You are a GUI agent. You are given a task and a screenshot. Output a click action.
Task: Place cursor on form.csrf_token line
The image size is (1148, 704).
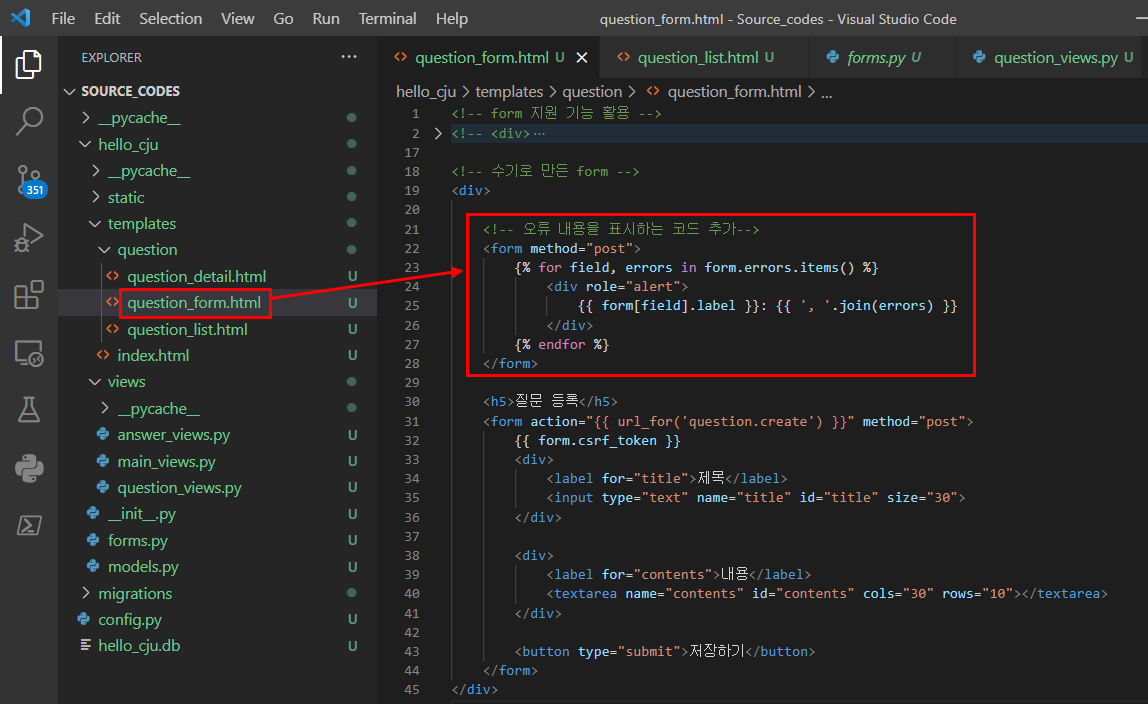coord(597,441)
